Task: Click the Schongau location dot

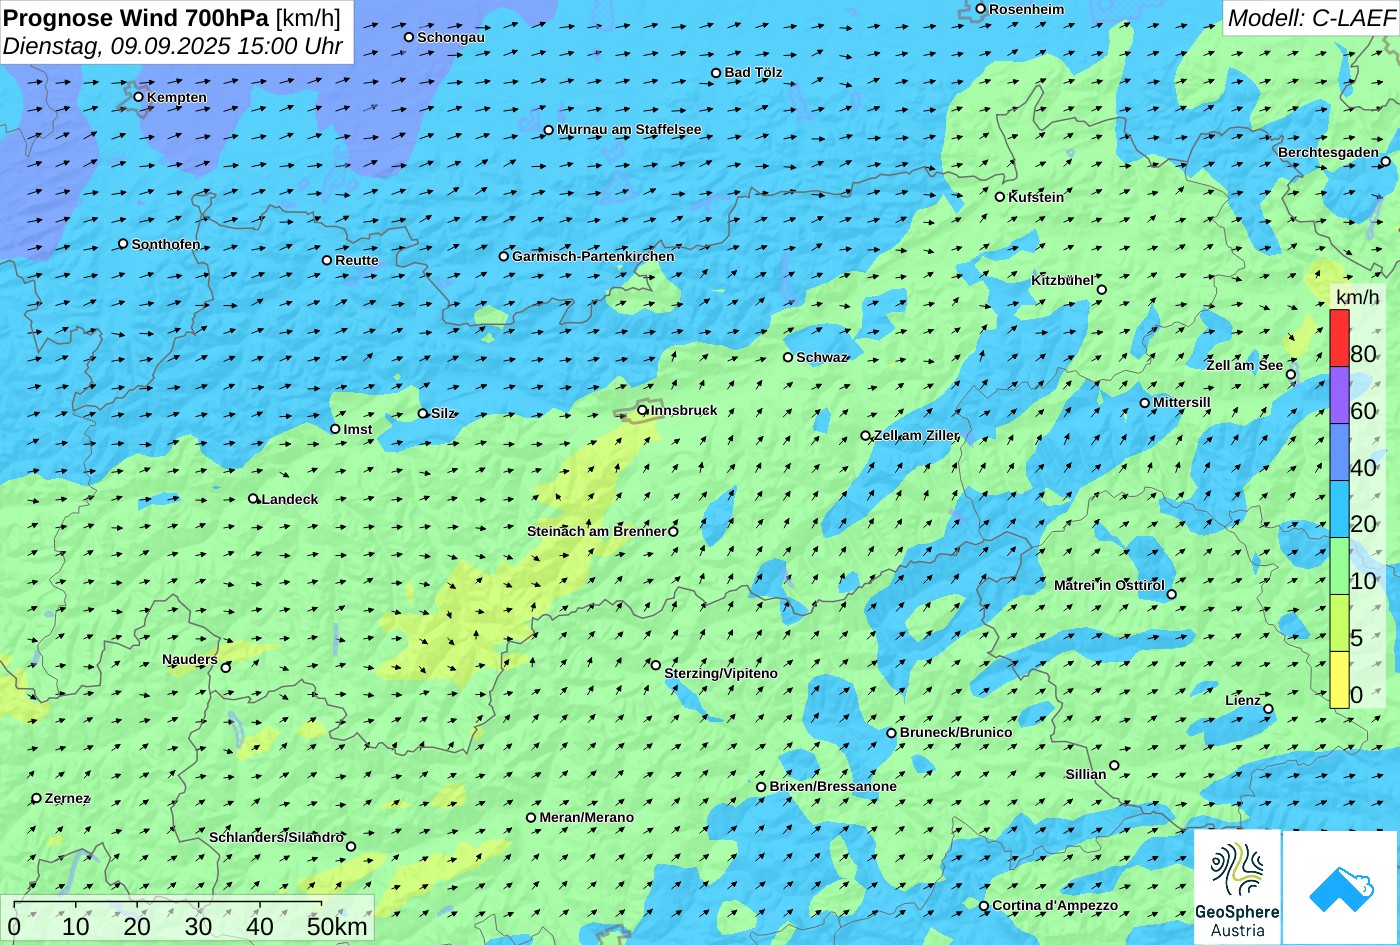Action: 409,37
